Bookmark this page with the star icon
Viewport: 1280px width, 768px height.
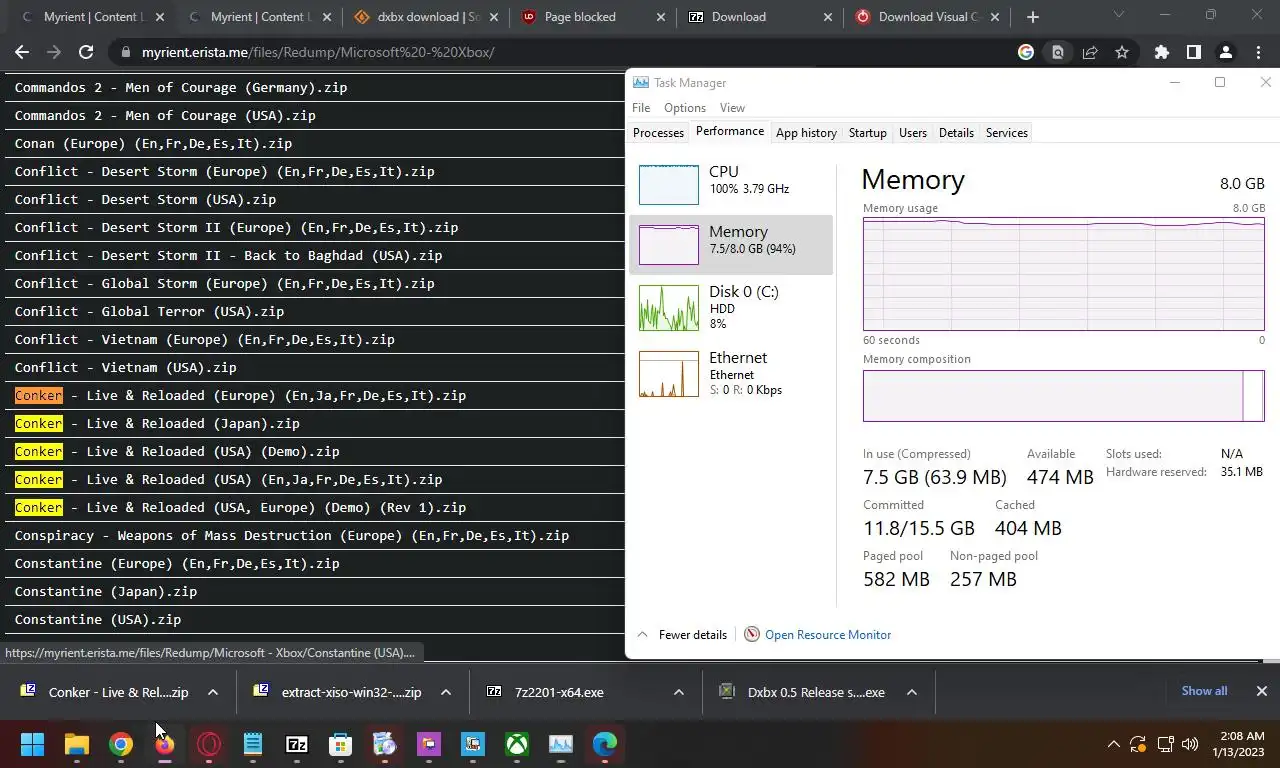(1122, 52)
